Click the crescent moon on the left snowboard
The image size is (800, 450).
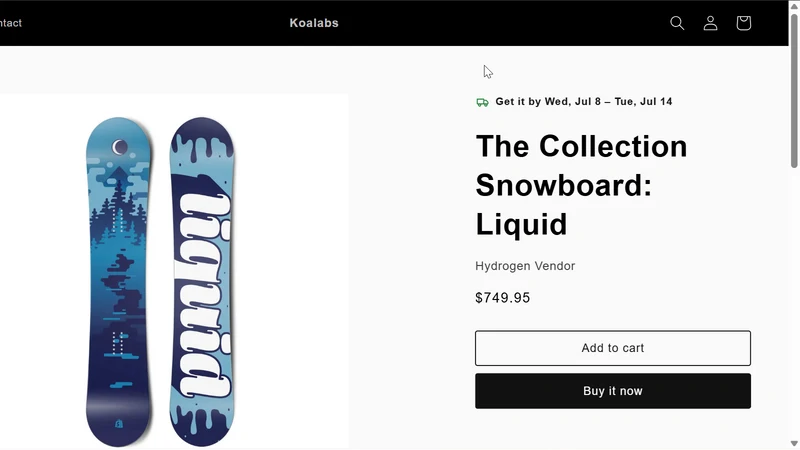pyautogui.click(x=120, y=147)
